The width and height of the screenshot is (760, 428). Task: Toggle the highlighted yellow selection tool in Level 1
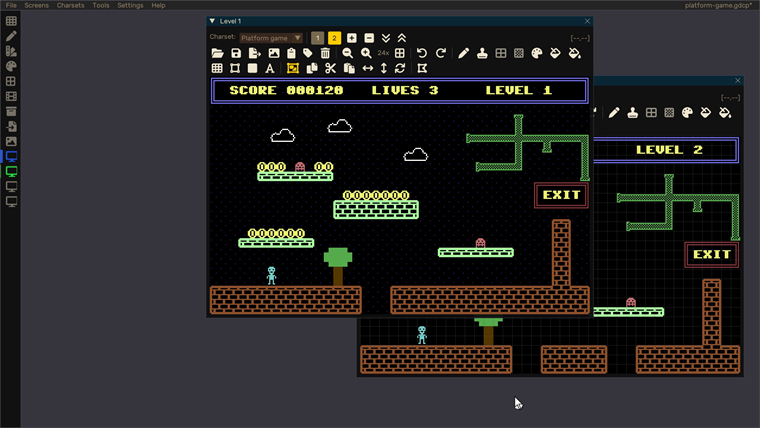293,68
